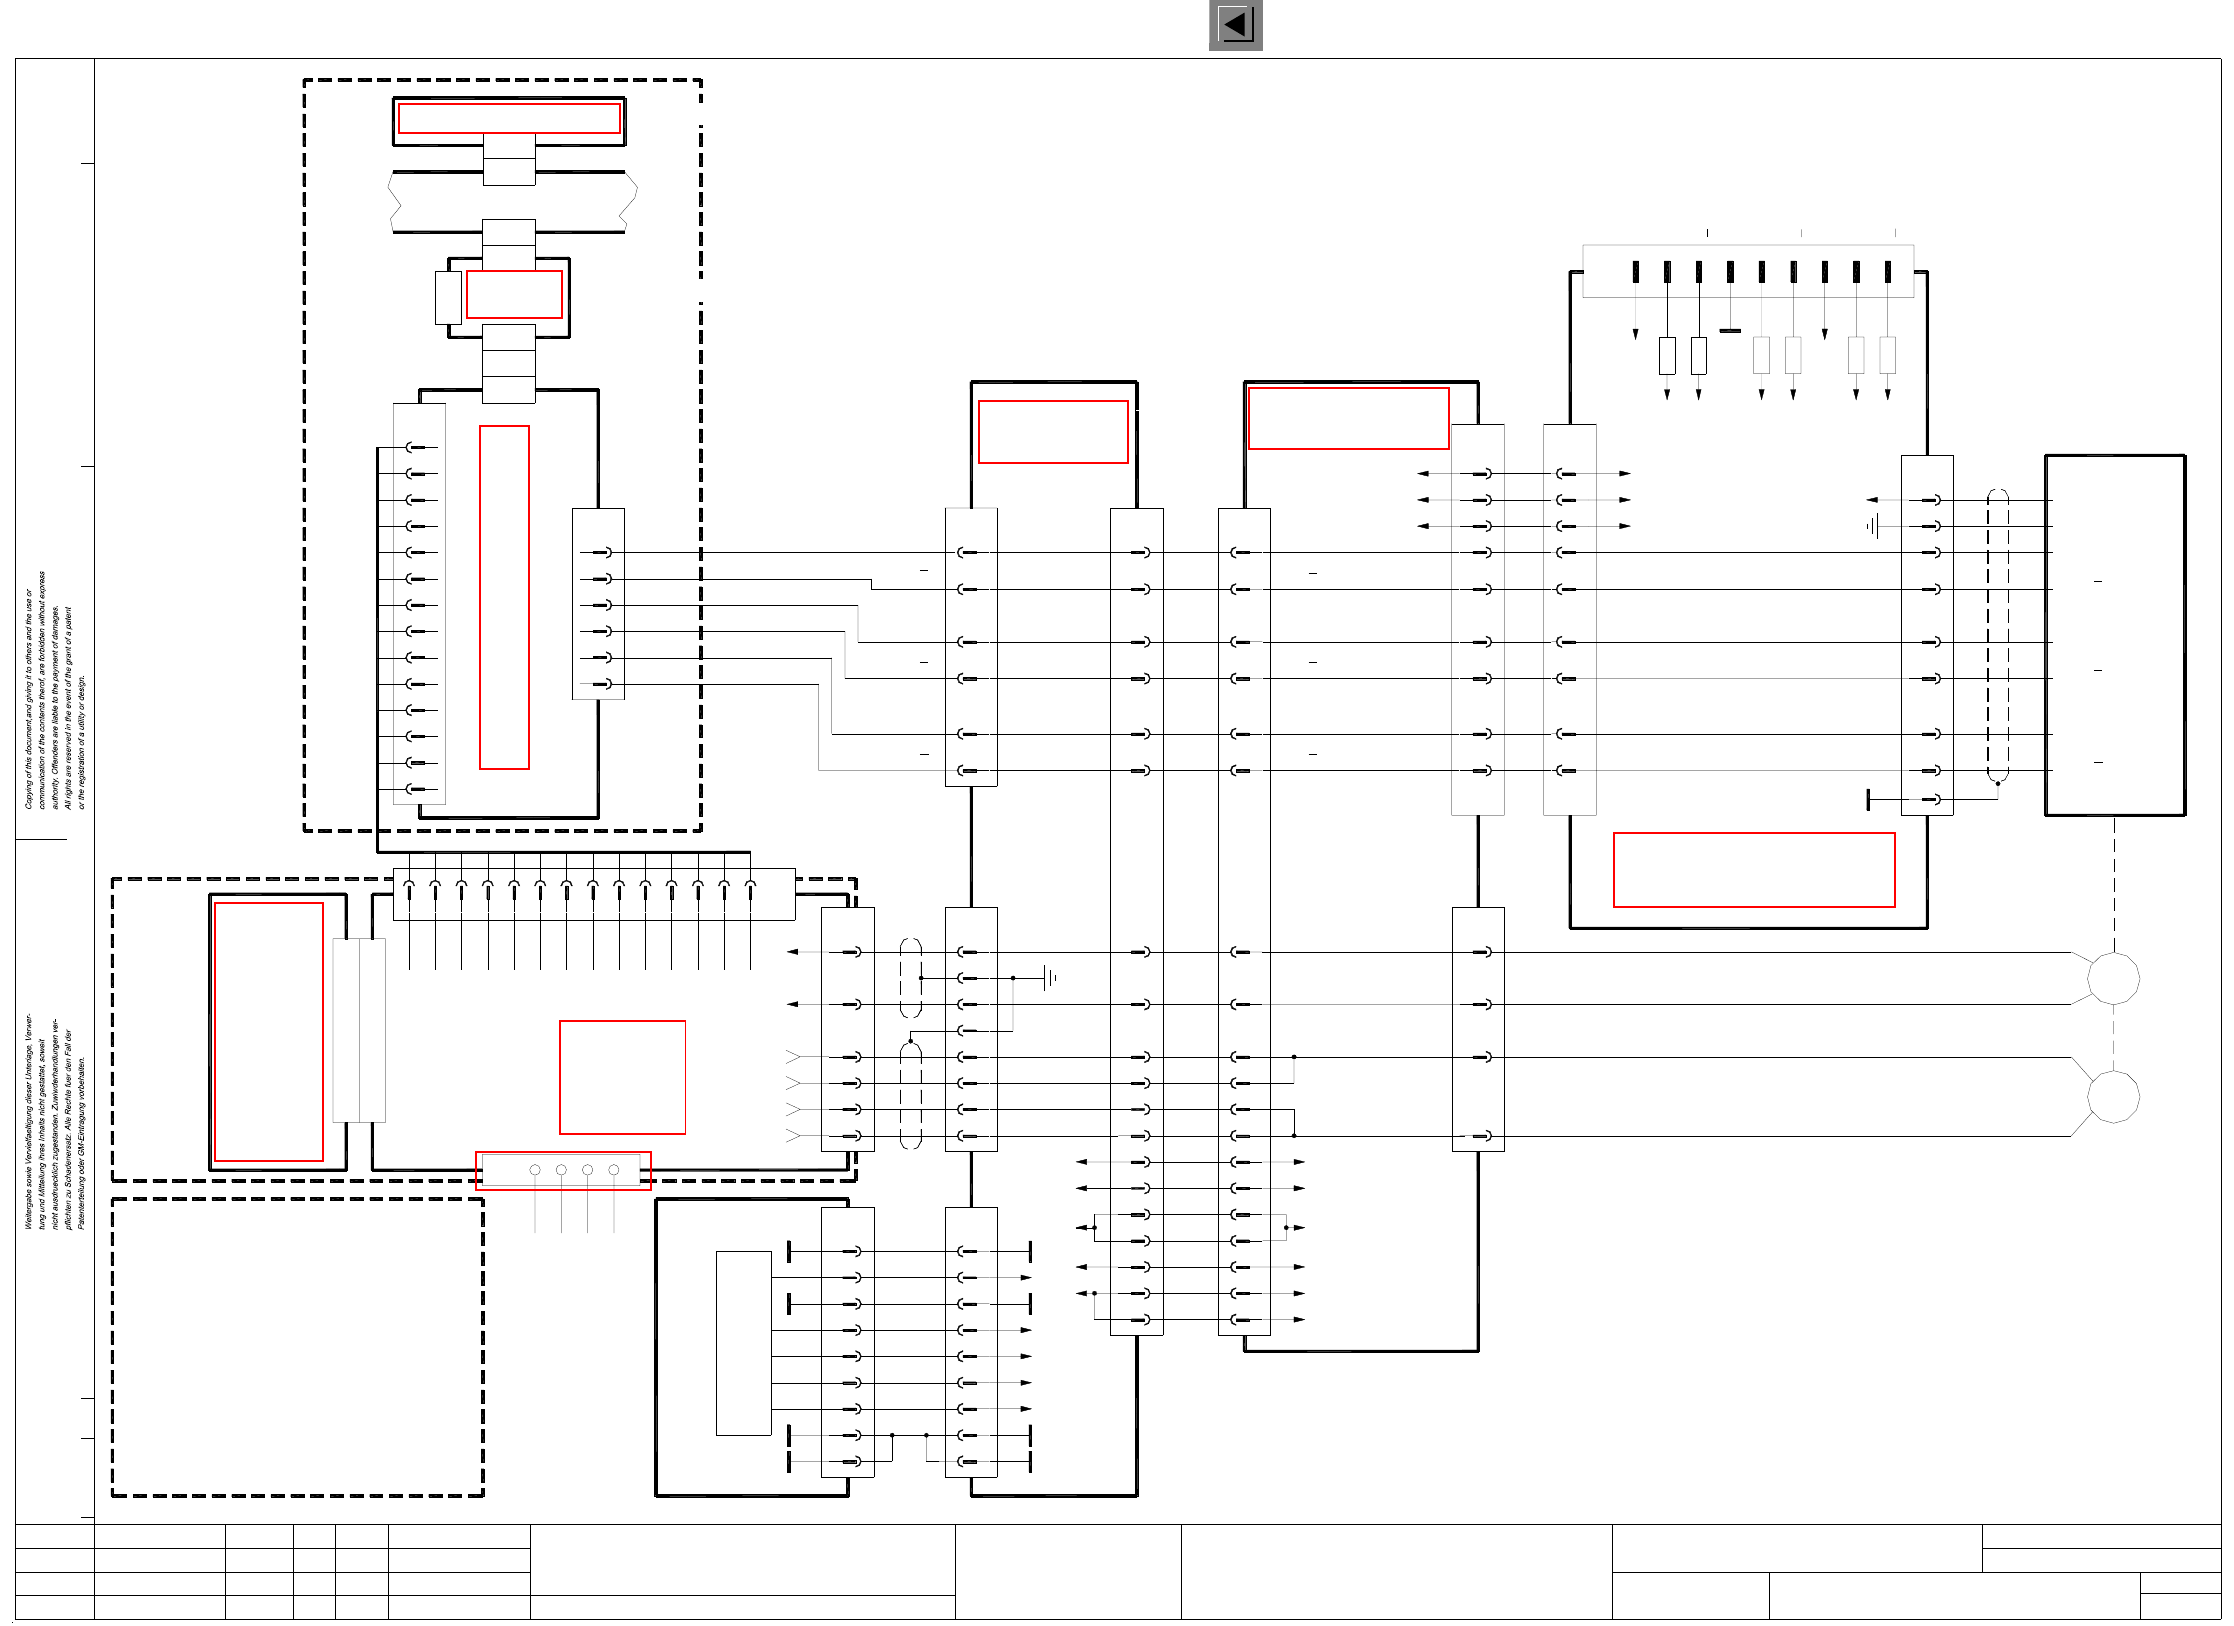Click the lower motor circle symbol at right
The height and width of the screenshot is (1626, 2234).
(x=2113, y=1097)
